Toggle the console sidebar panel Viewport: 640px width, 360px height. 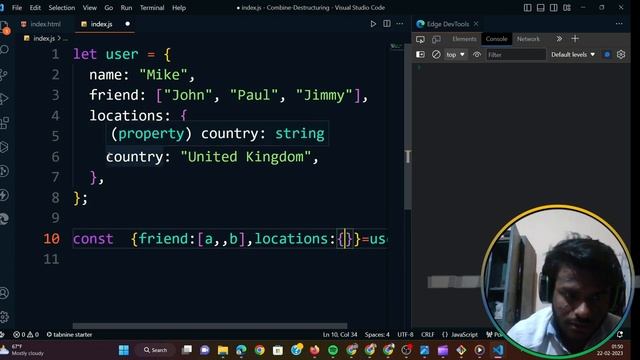click(x=420, y=54)
